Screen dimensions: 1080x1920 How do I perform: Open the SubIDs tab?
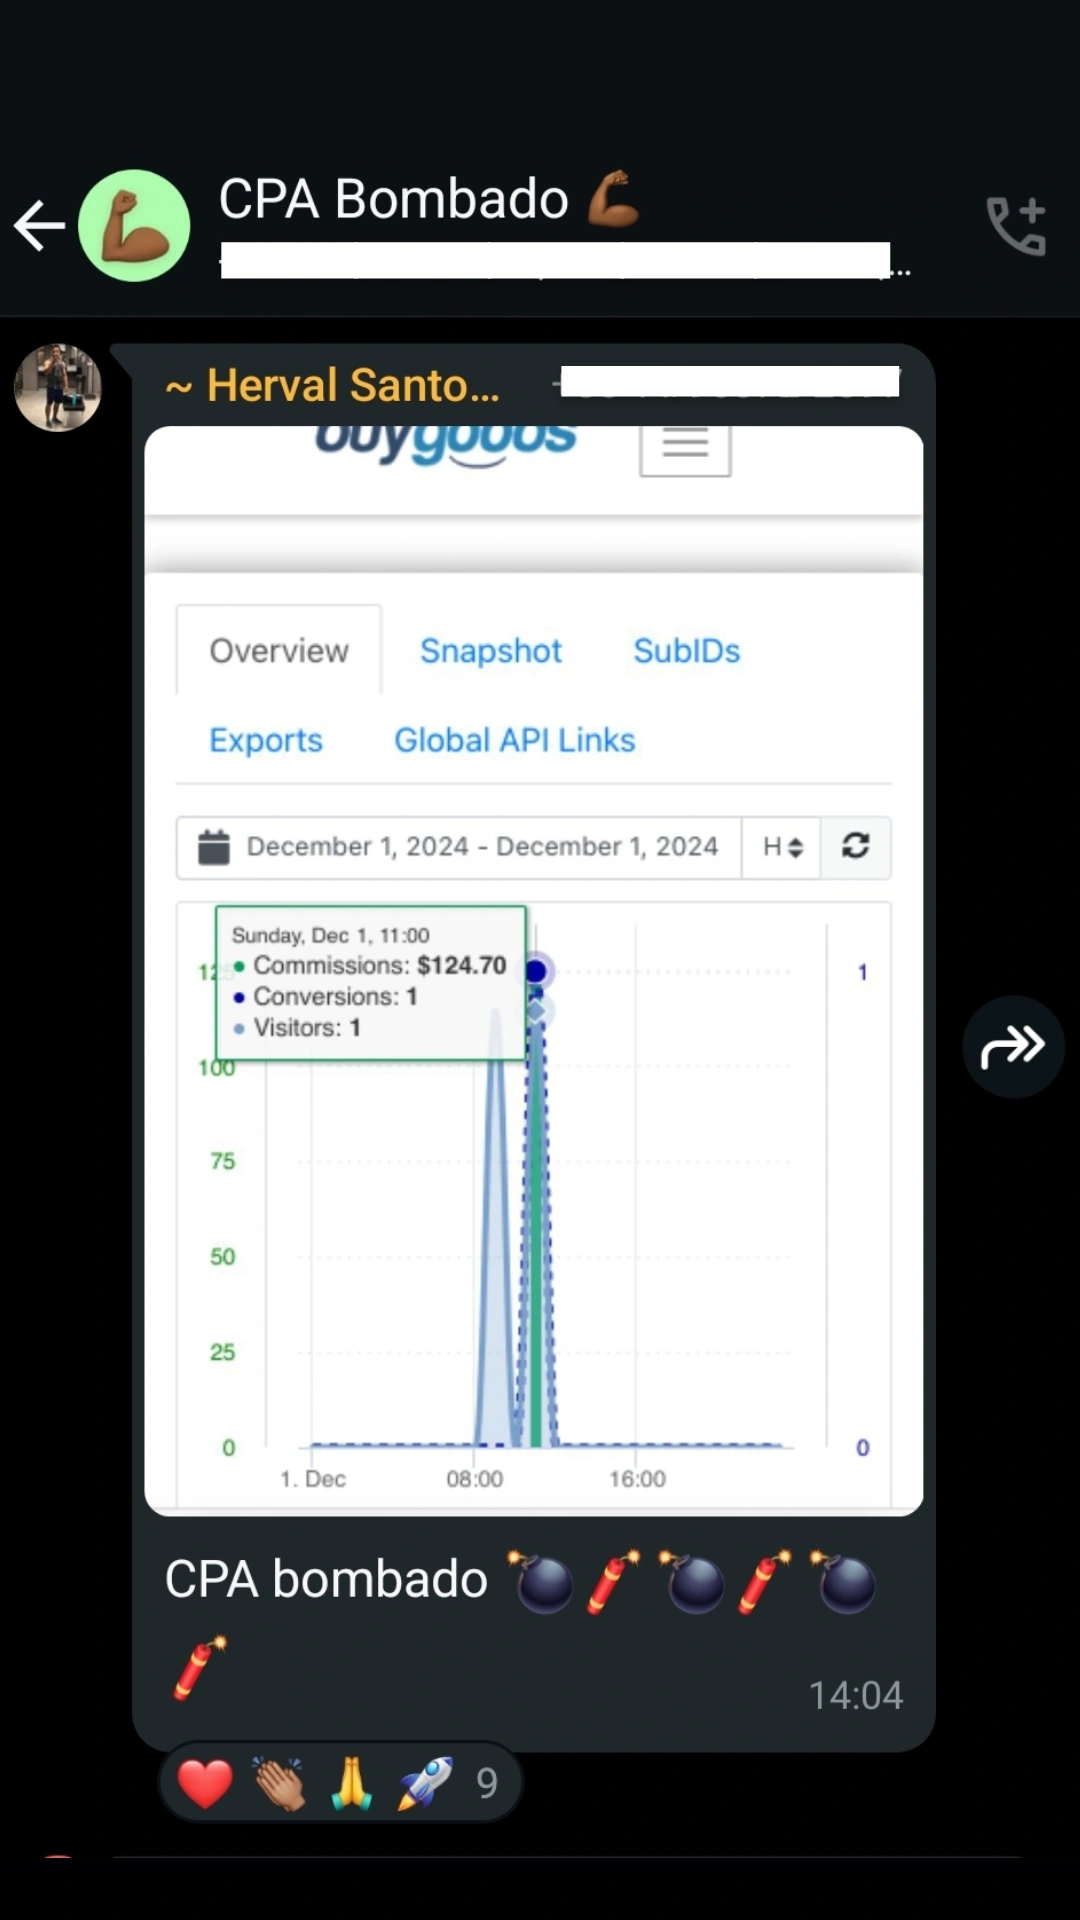[686, 651]
